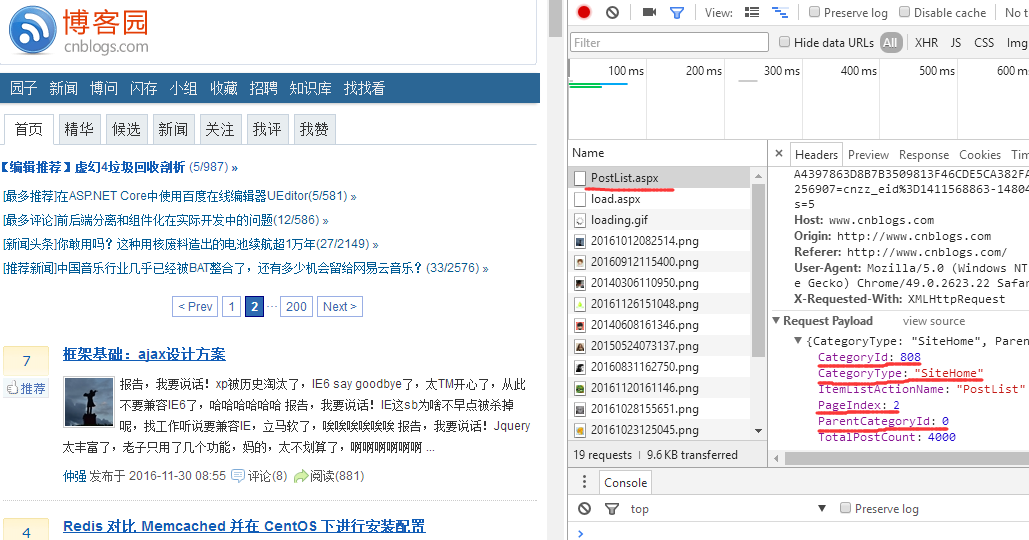Select the 首页 tab
Image resolution: width=1029 pixels, height=540 pixels.
point(29,129)
